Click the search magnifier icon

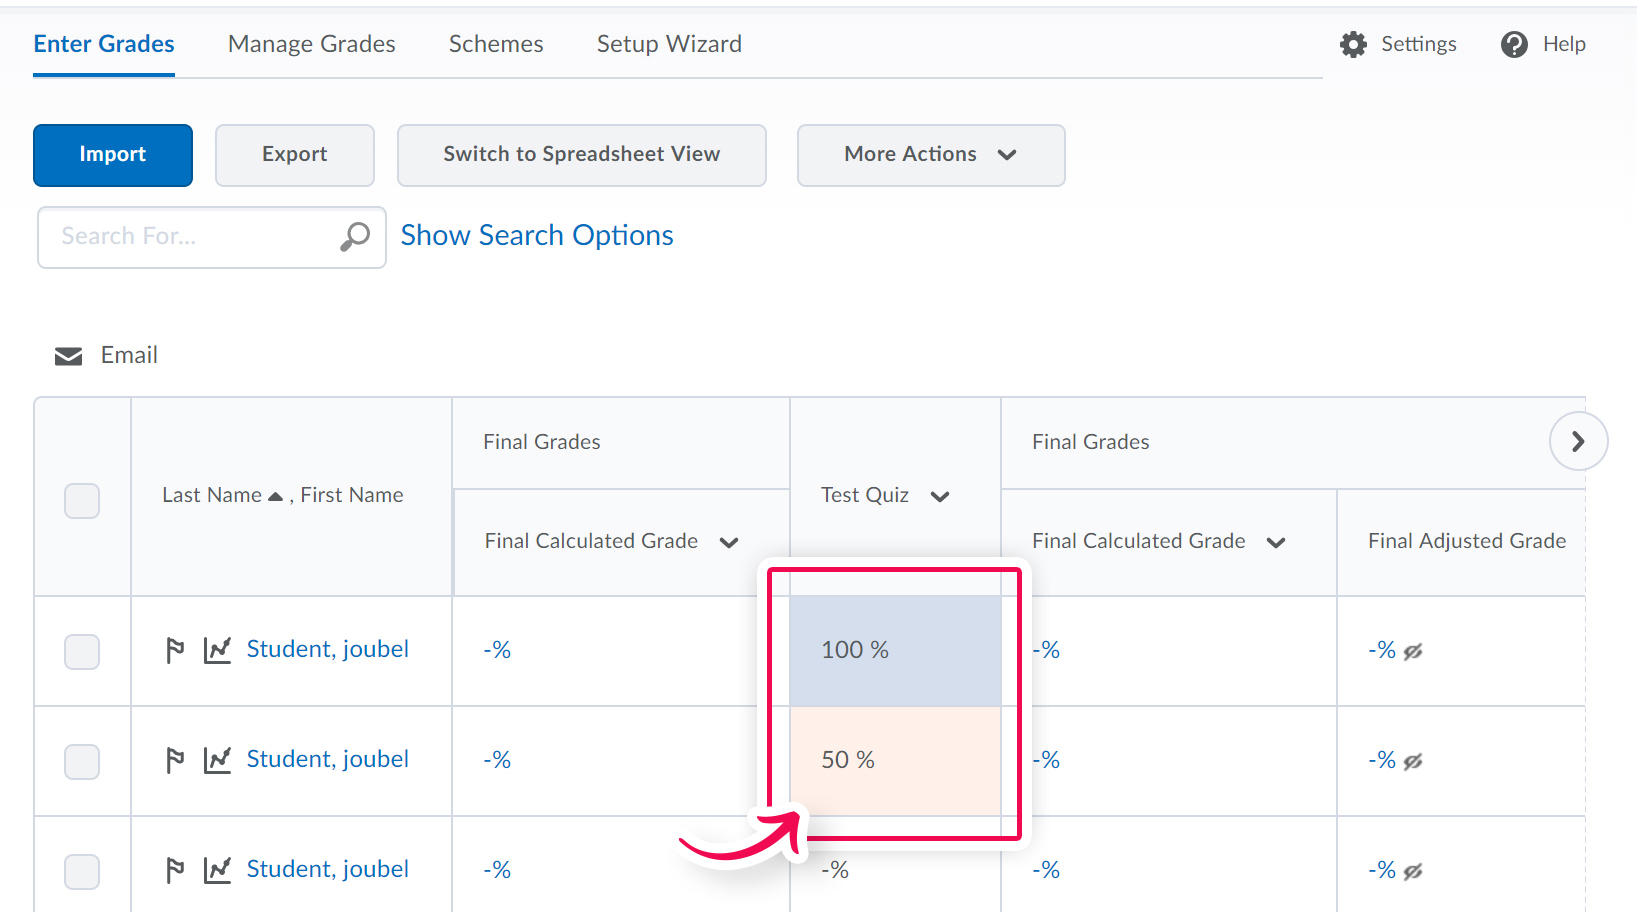pos(355,237)
